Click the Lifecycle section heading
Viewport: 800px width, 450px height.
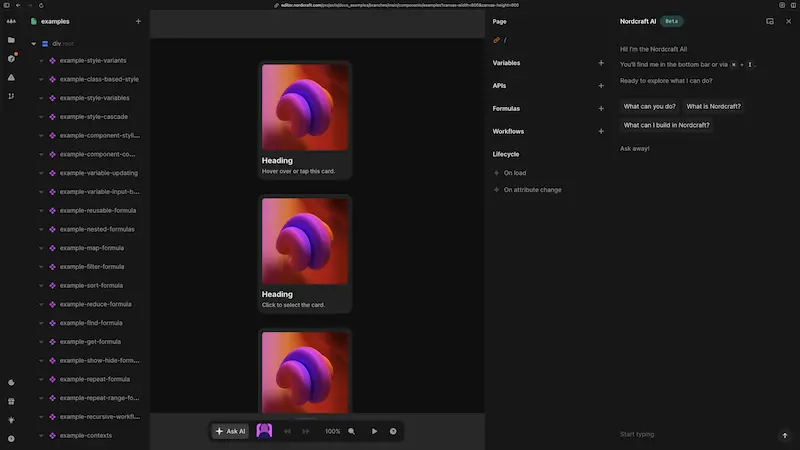click(x=506, y=154)
